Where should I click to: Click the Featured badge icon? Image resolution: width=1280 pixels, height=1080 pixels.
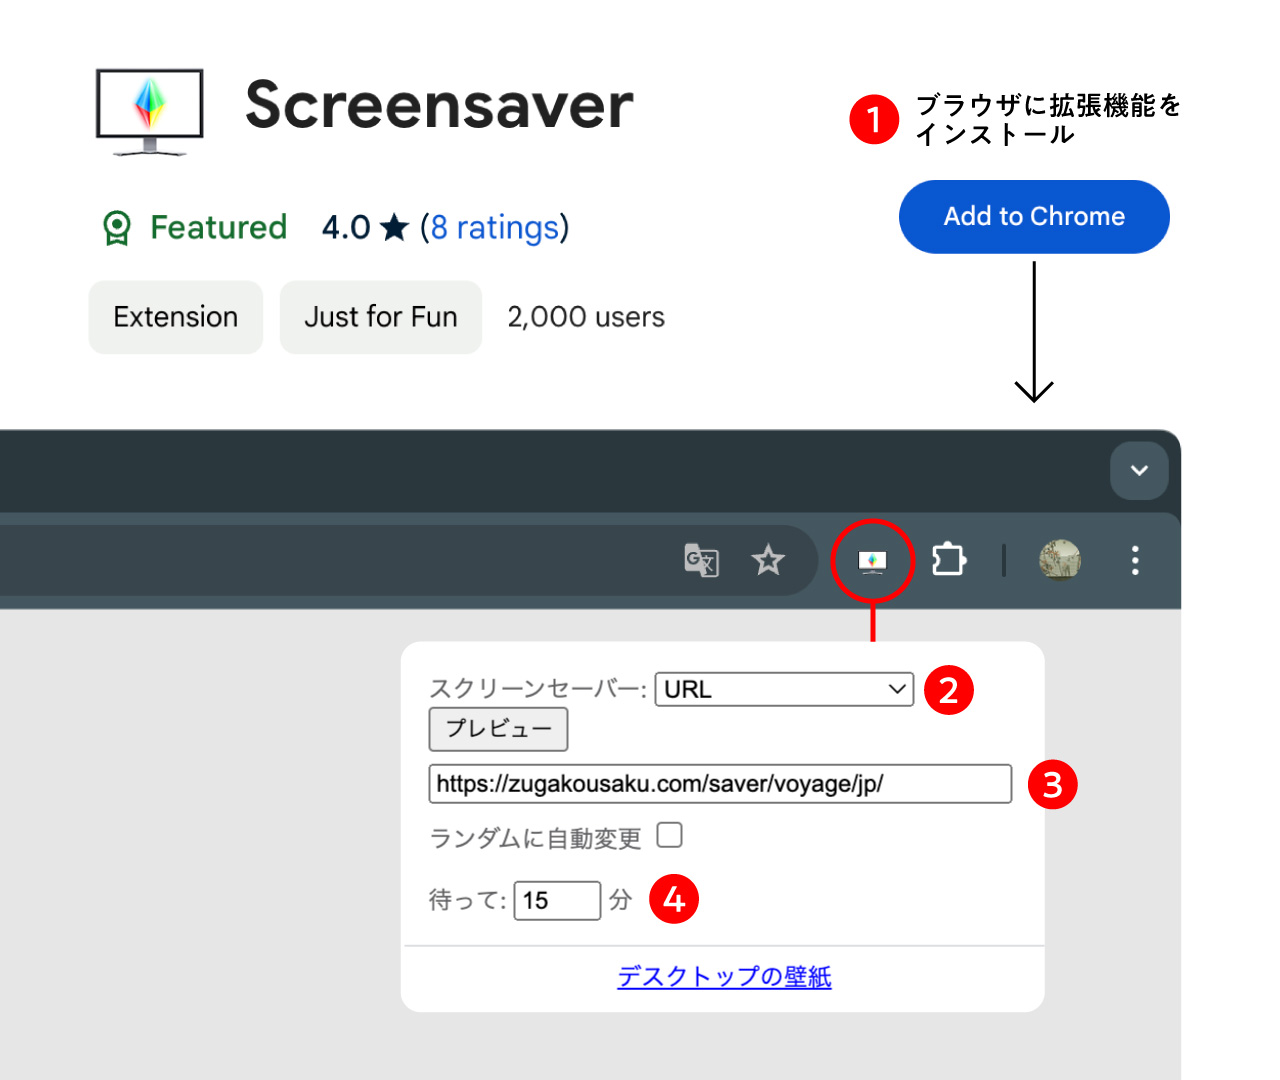(x=117, y=228)
